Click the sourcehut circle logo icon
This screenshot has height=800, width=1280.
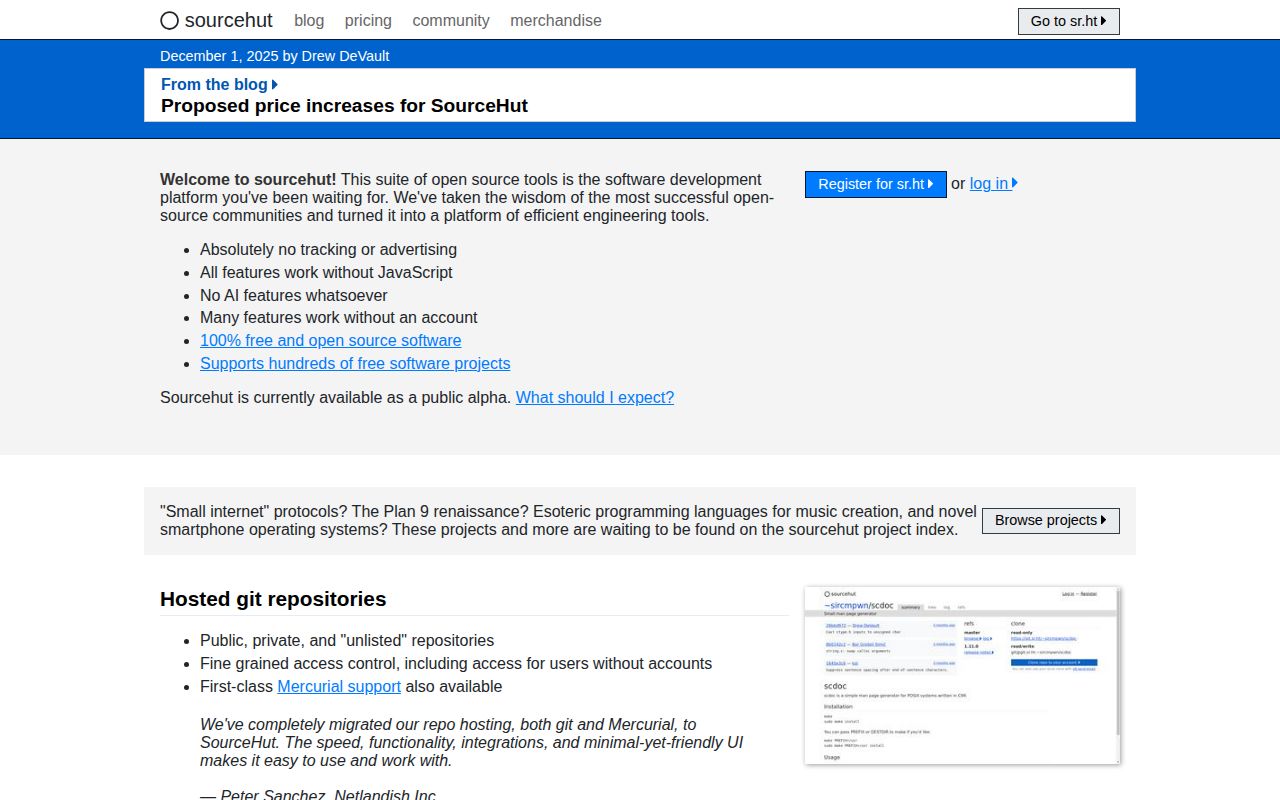[169, 20]
